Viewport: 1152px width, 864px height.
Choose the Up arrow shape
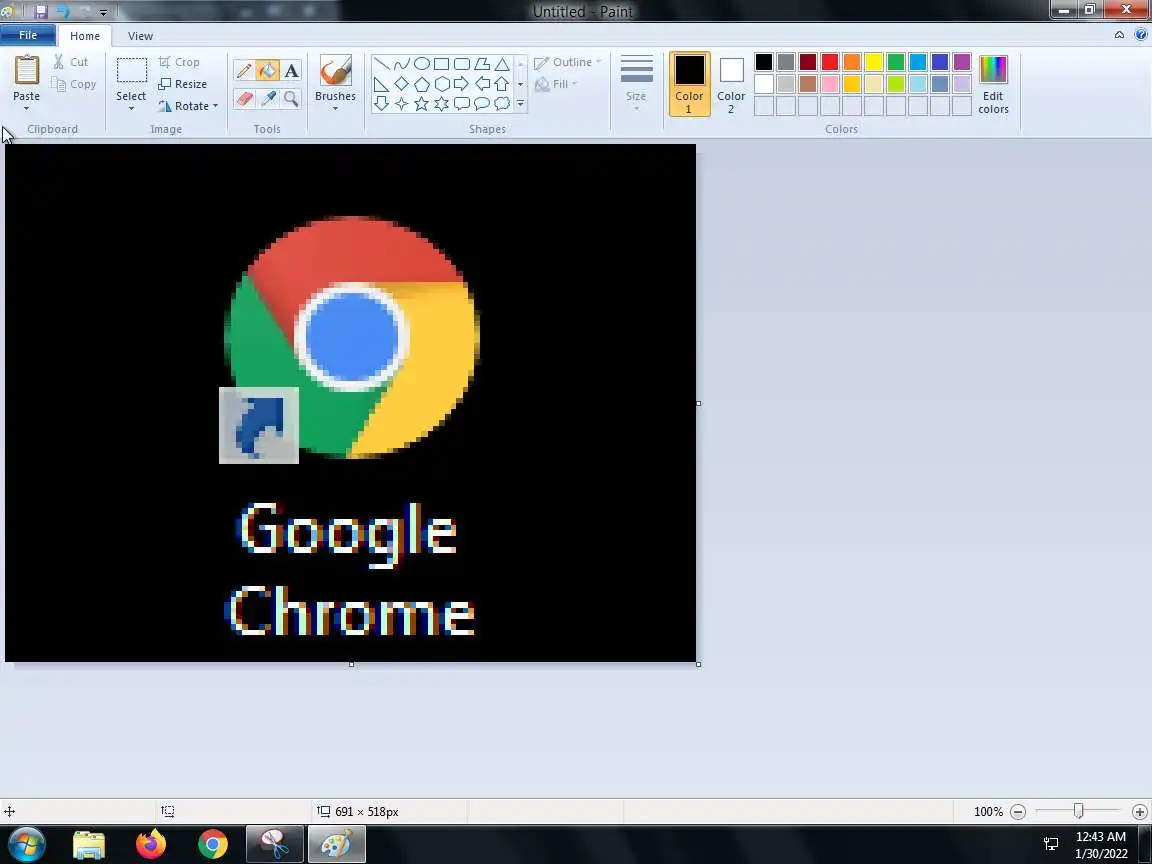pos(502,84)
